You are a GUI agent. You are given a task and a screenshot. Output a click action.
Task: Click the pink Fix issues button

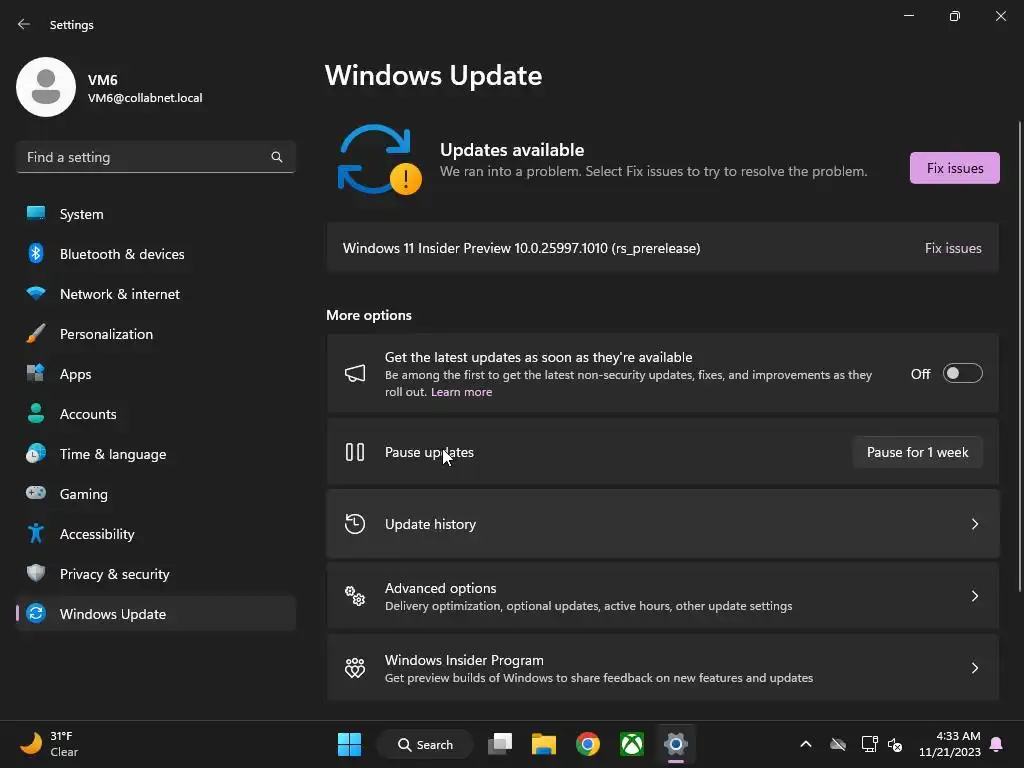click(x=954, y=168)
